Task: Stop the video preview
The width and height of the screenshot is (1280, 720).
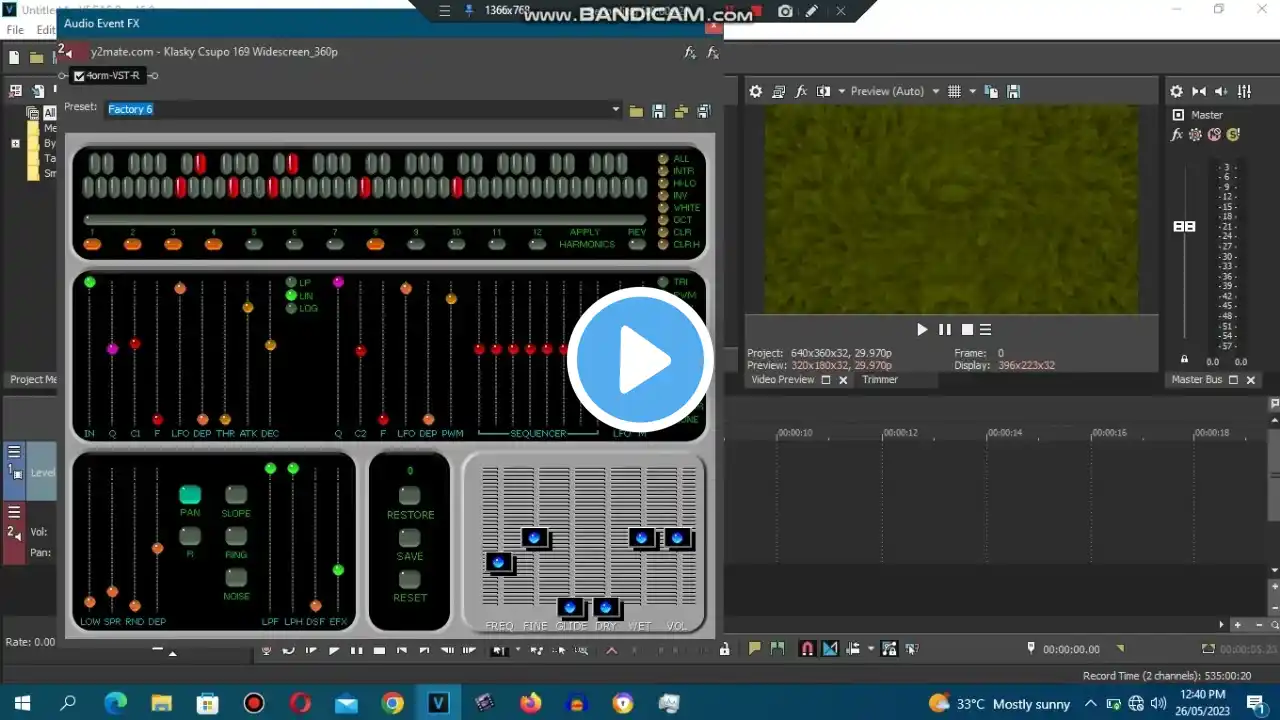Action: [967, 329]
